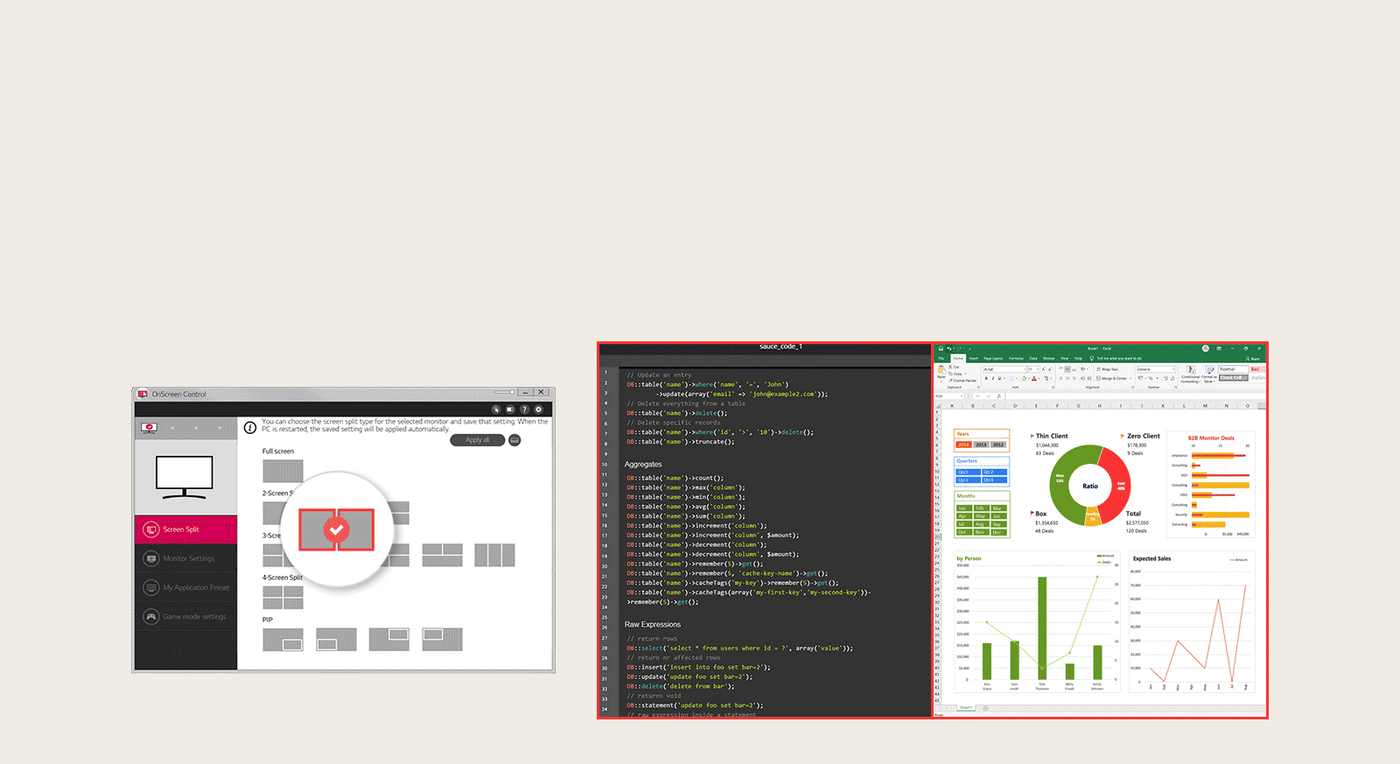Click the Share button in Excel
The width and height of the screenshot is (1400, 764).
click(x=1252, y=358)
